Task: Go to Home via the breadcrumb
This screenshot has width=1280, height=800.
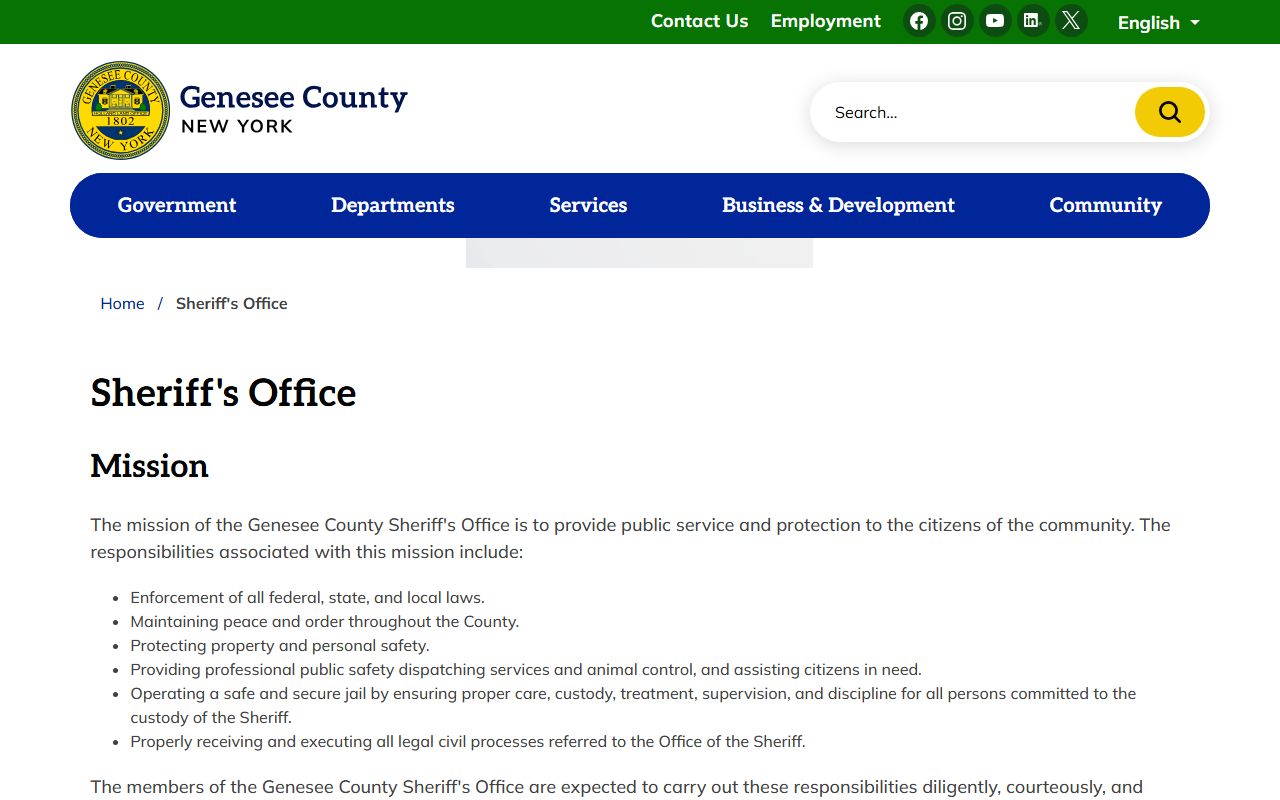Action: tap(122, 303)
